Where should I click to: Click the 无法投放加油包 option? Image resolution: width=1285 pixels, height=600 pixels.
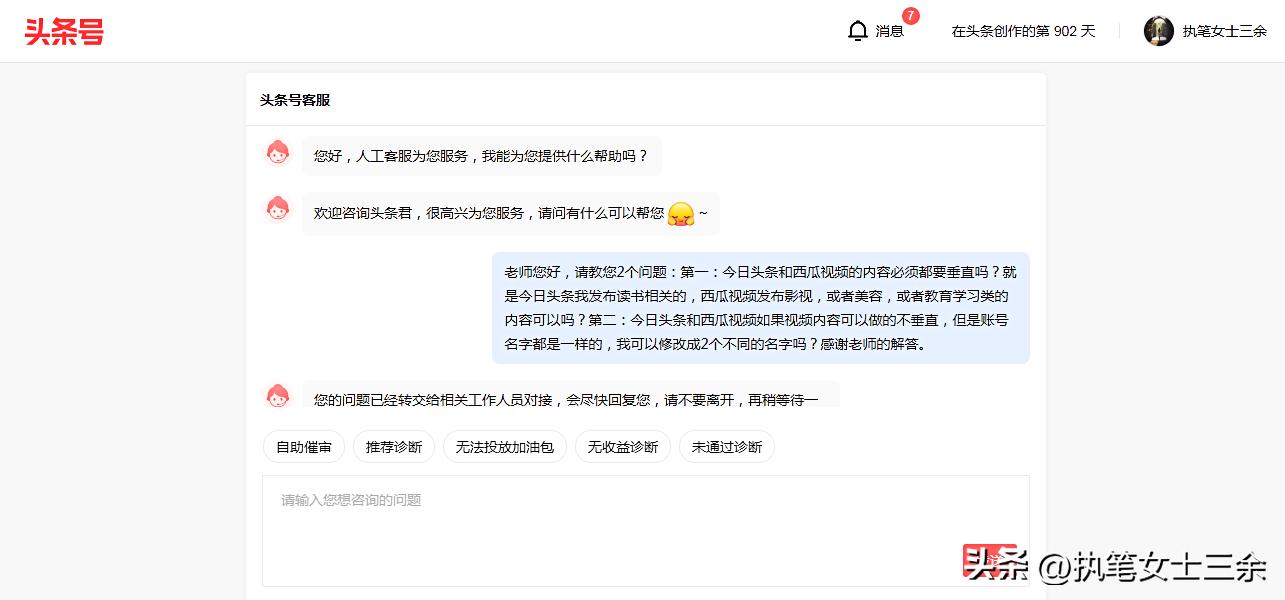coord(505,446)
